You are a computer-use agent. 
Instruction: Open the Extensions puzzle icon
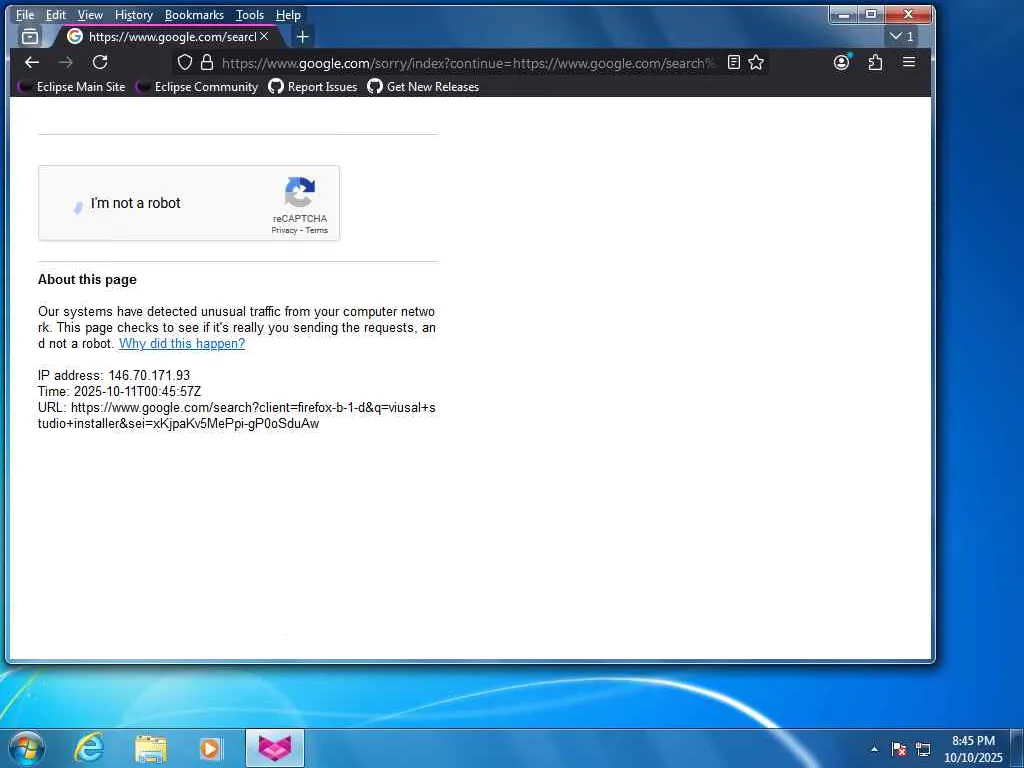pos(875,63)
